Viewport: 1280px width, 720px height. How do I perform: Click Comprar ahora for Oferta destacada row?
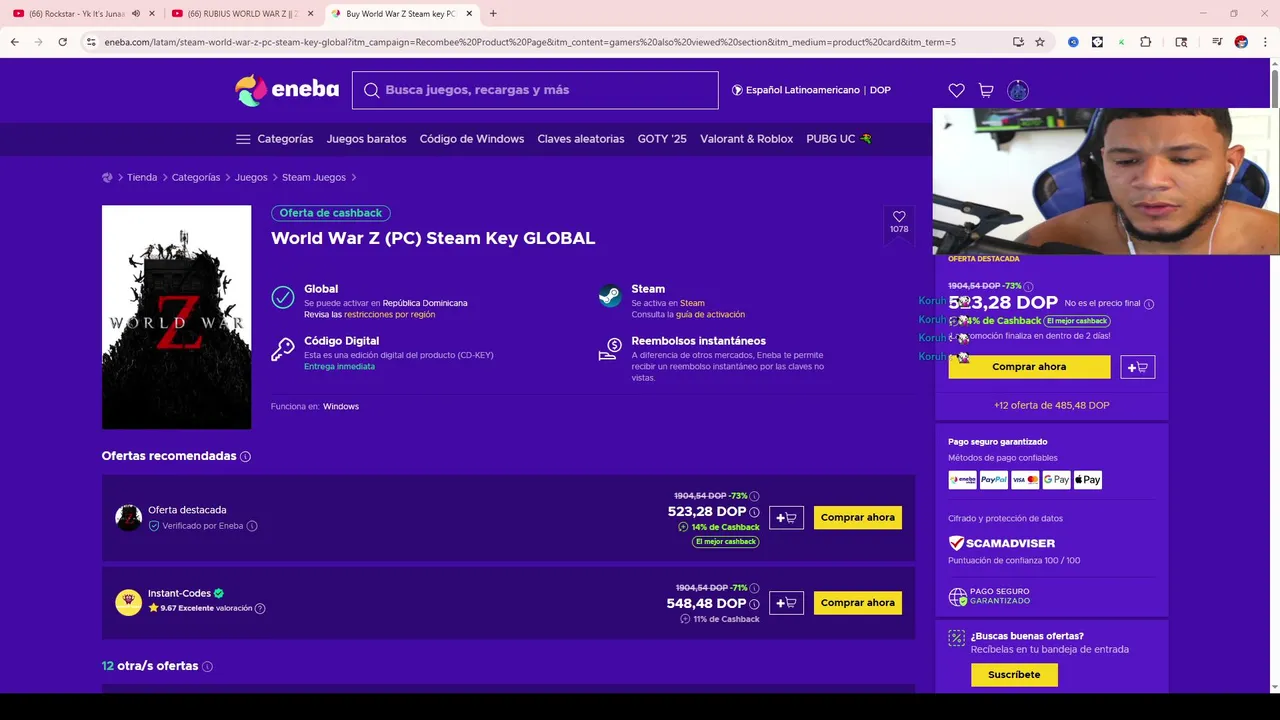point(858,518)
